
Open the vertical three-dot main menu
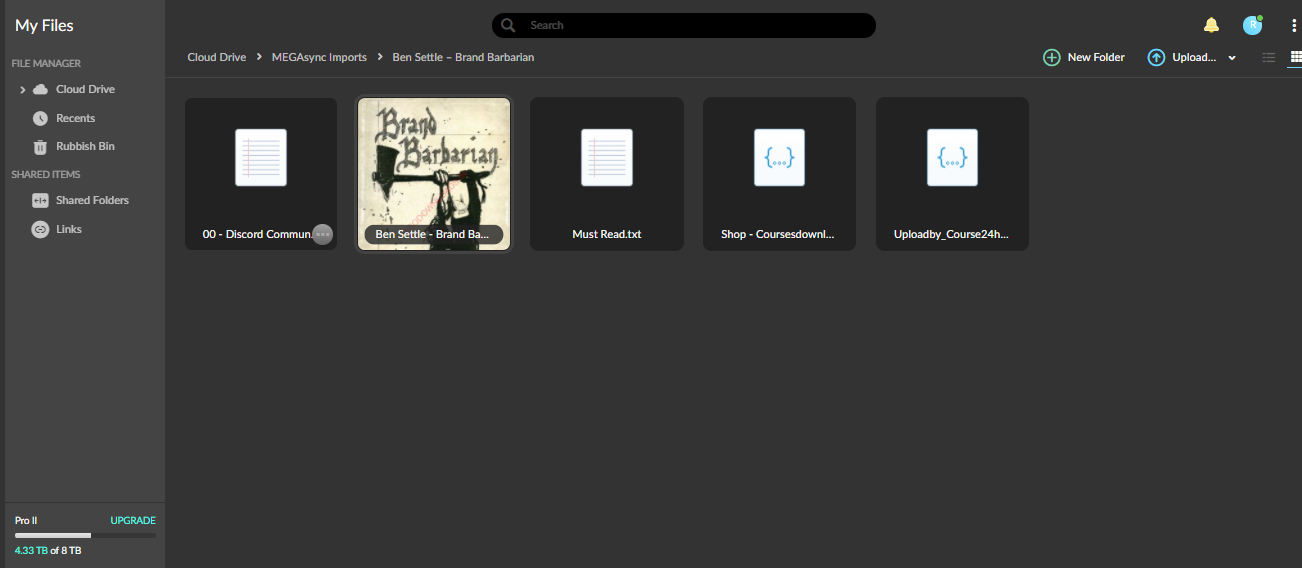[x=1293, y=25]
